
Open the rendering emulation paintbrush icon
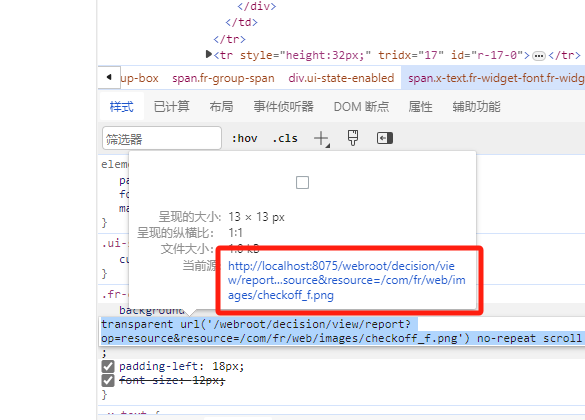[x=353, y=138]
